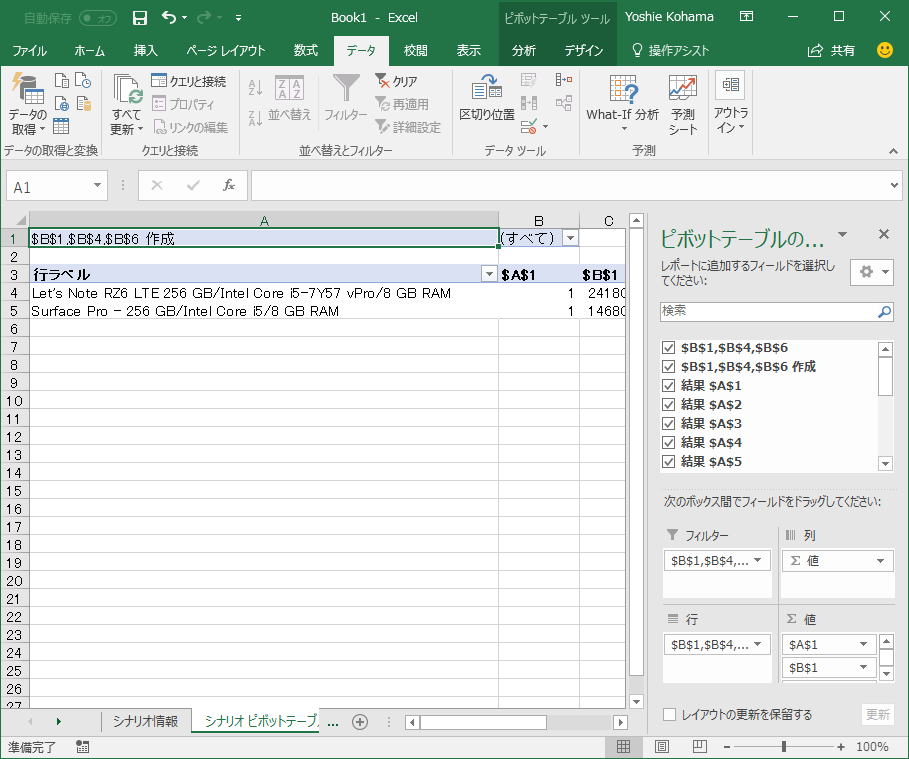The width and height of the screenshot is (909, 759).
Task: Enable レイアウトの更新を保留する checkbox
Action: (x=669, y=714)
